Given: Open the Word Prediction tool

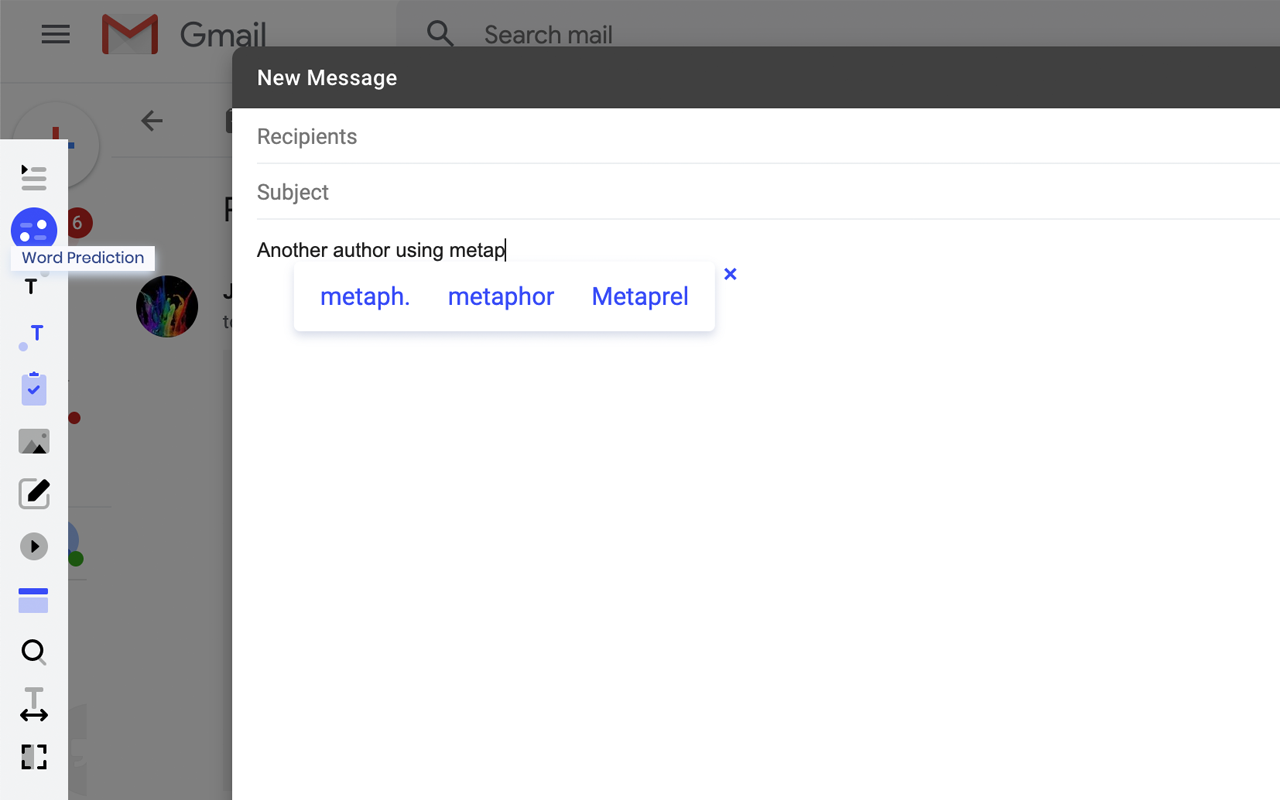Looking at the screenshot, I should coord(34,228).
